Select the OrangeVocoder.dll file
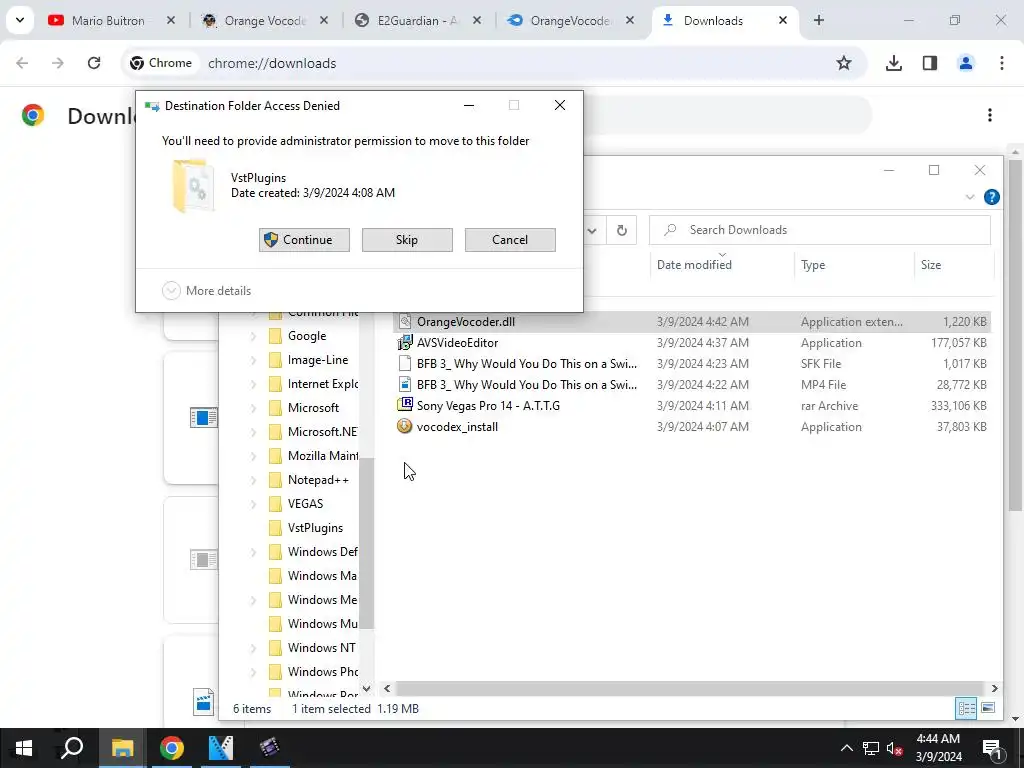 pos(692,321)
